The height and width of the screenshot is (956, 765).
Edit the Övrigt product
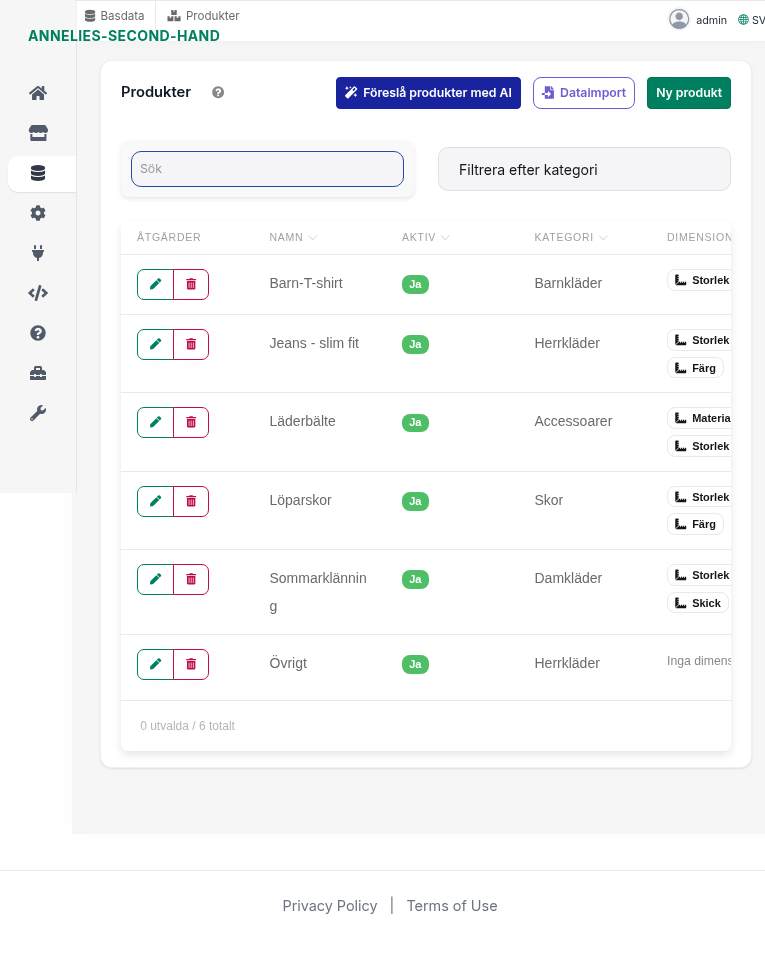click(x=155, y=664)
